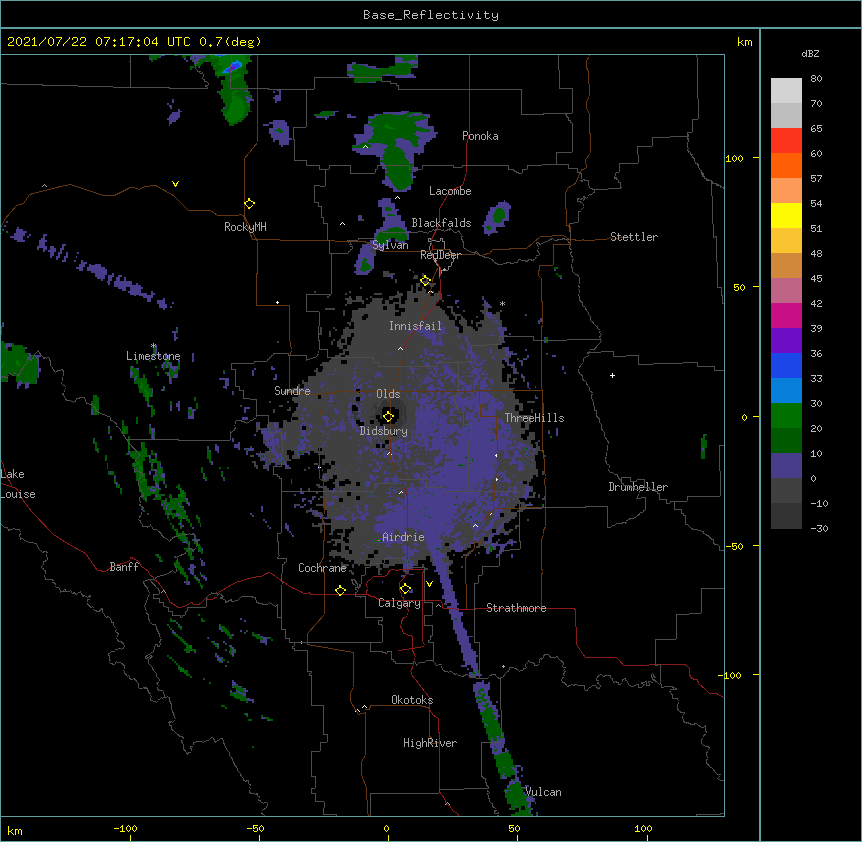The image size is (862, 842).
Task: Select the -30 value on the dBZ scale
Action: 819,528
